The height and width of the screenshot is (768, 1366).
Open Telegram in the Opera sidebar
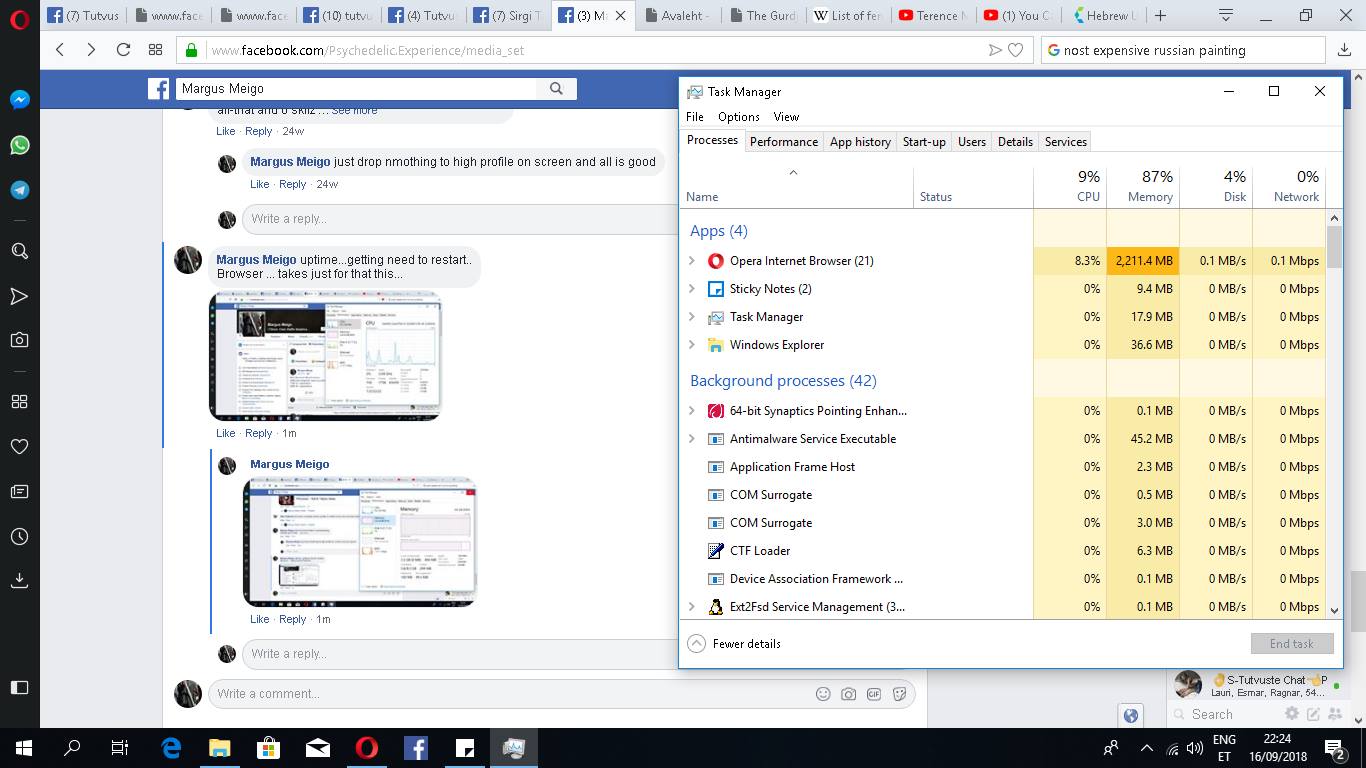click(x=19, y=190)
